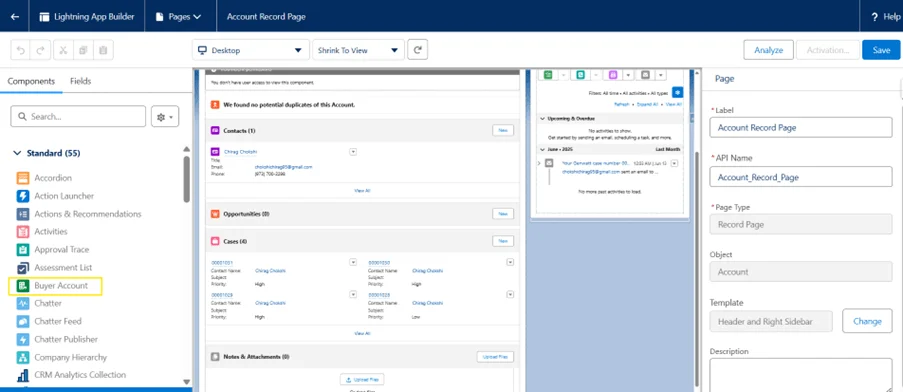Click New in the Opportunities list
The width and height of the screenshot is (903, 392).
503,214
